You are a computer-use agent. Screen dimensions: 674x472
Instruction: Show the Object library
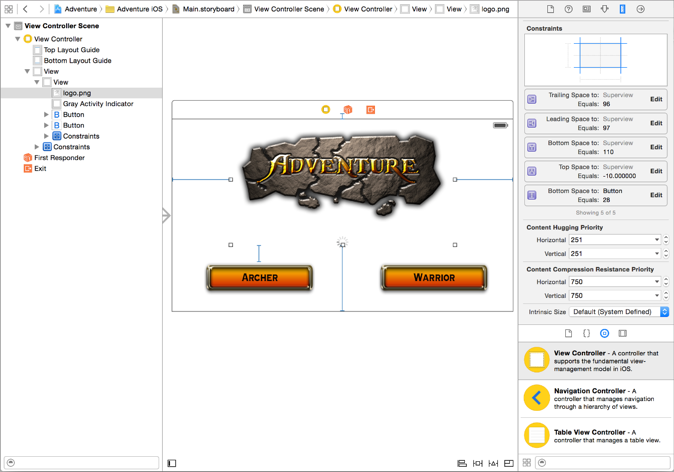[604, 333]
